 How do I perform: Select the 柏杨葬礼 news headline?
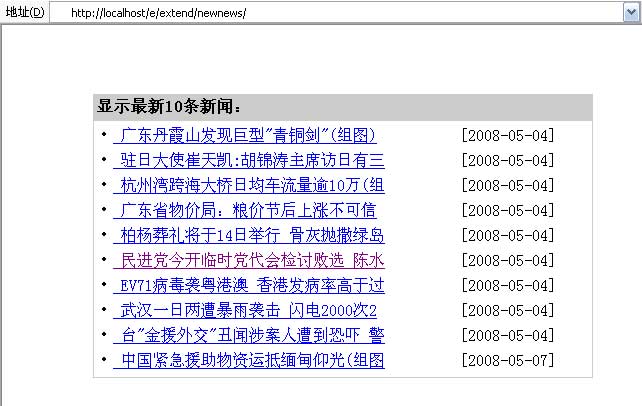coord(249,235)
